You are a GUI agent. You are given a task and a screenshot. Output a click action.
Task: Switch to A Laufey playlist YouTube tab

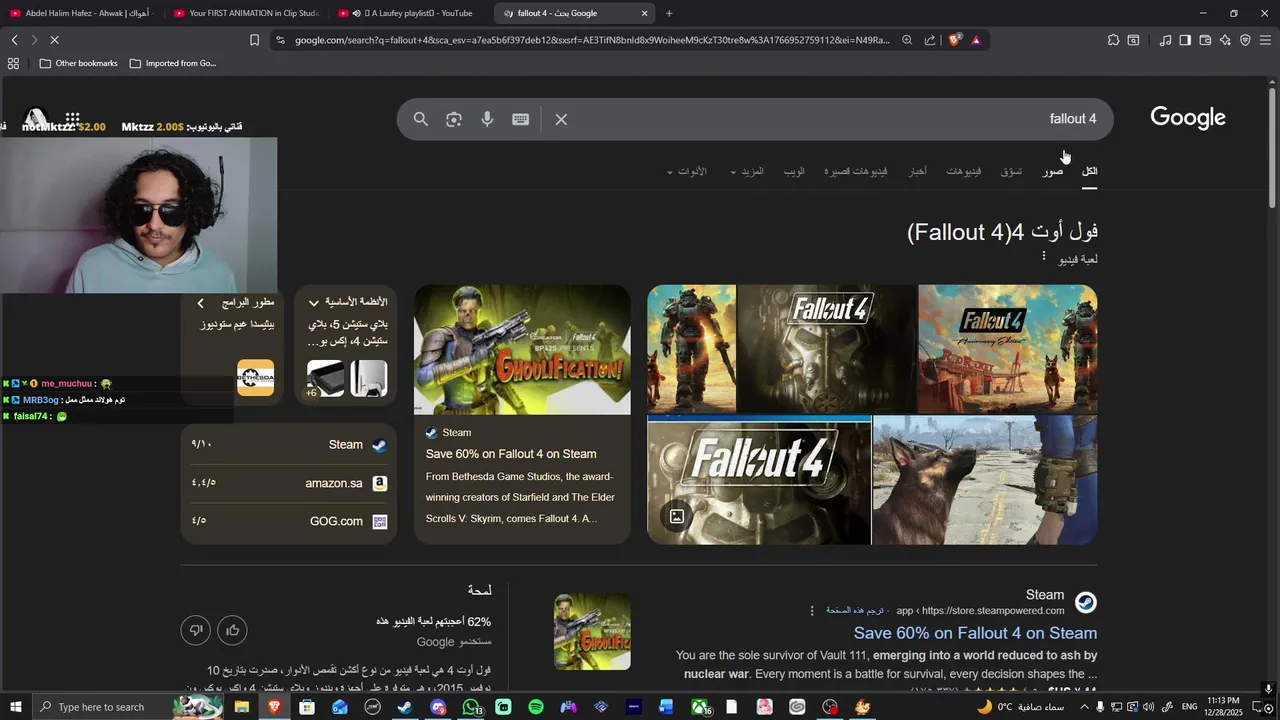tap(409, 13)
